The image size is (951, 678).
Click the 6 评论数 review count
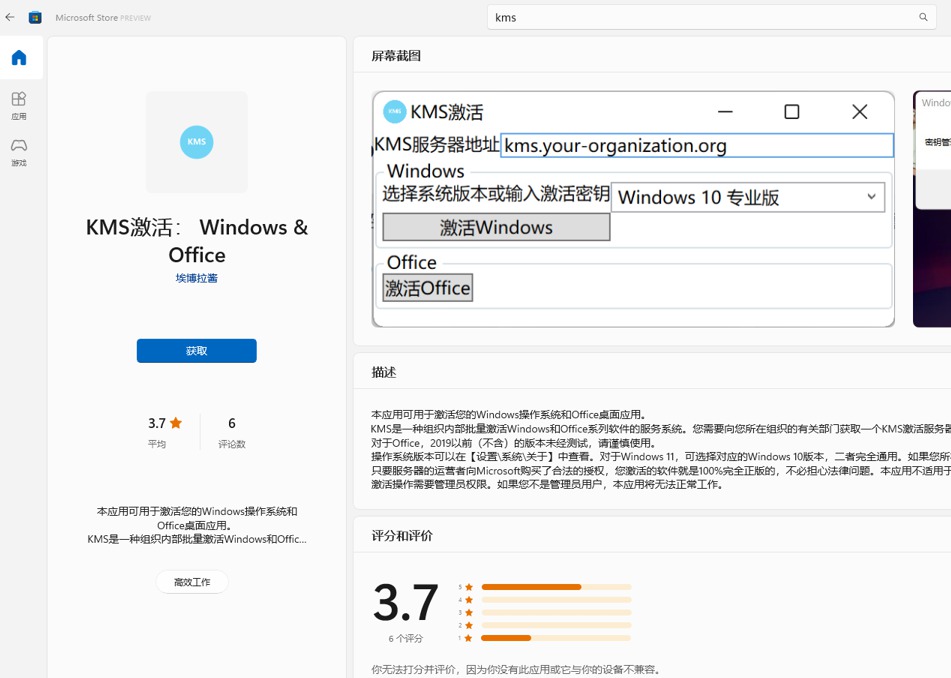(232, 432)
